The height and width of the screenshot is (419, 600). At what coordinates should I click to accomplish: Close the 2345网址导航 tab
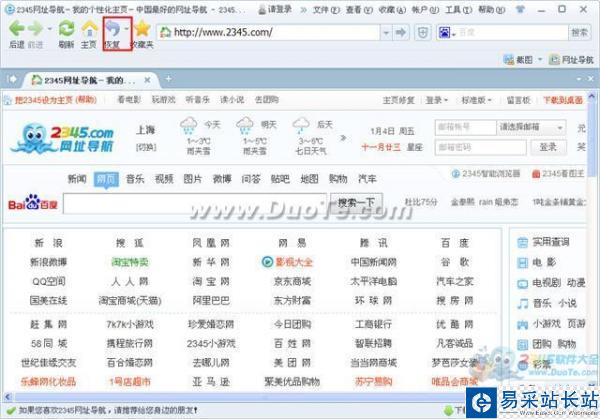pyautogui.click(x=147, y=80)
